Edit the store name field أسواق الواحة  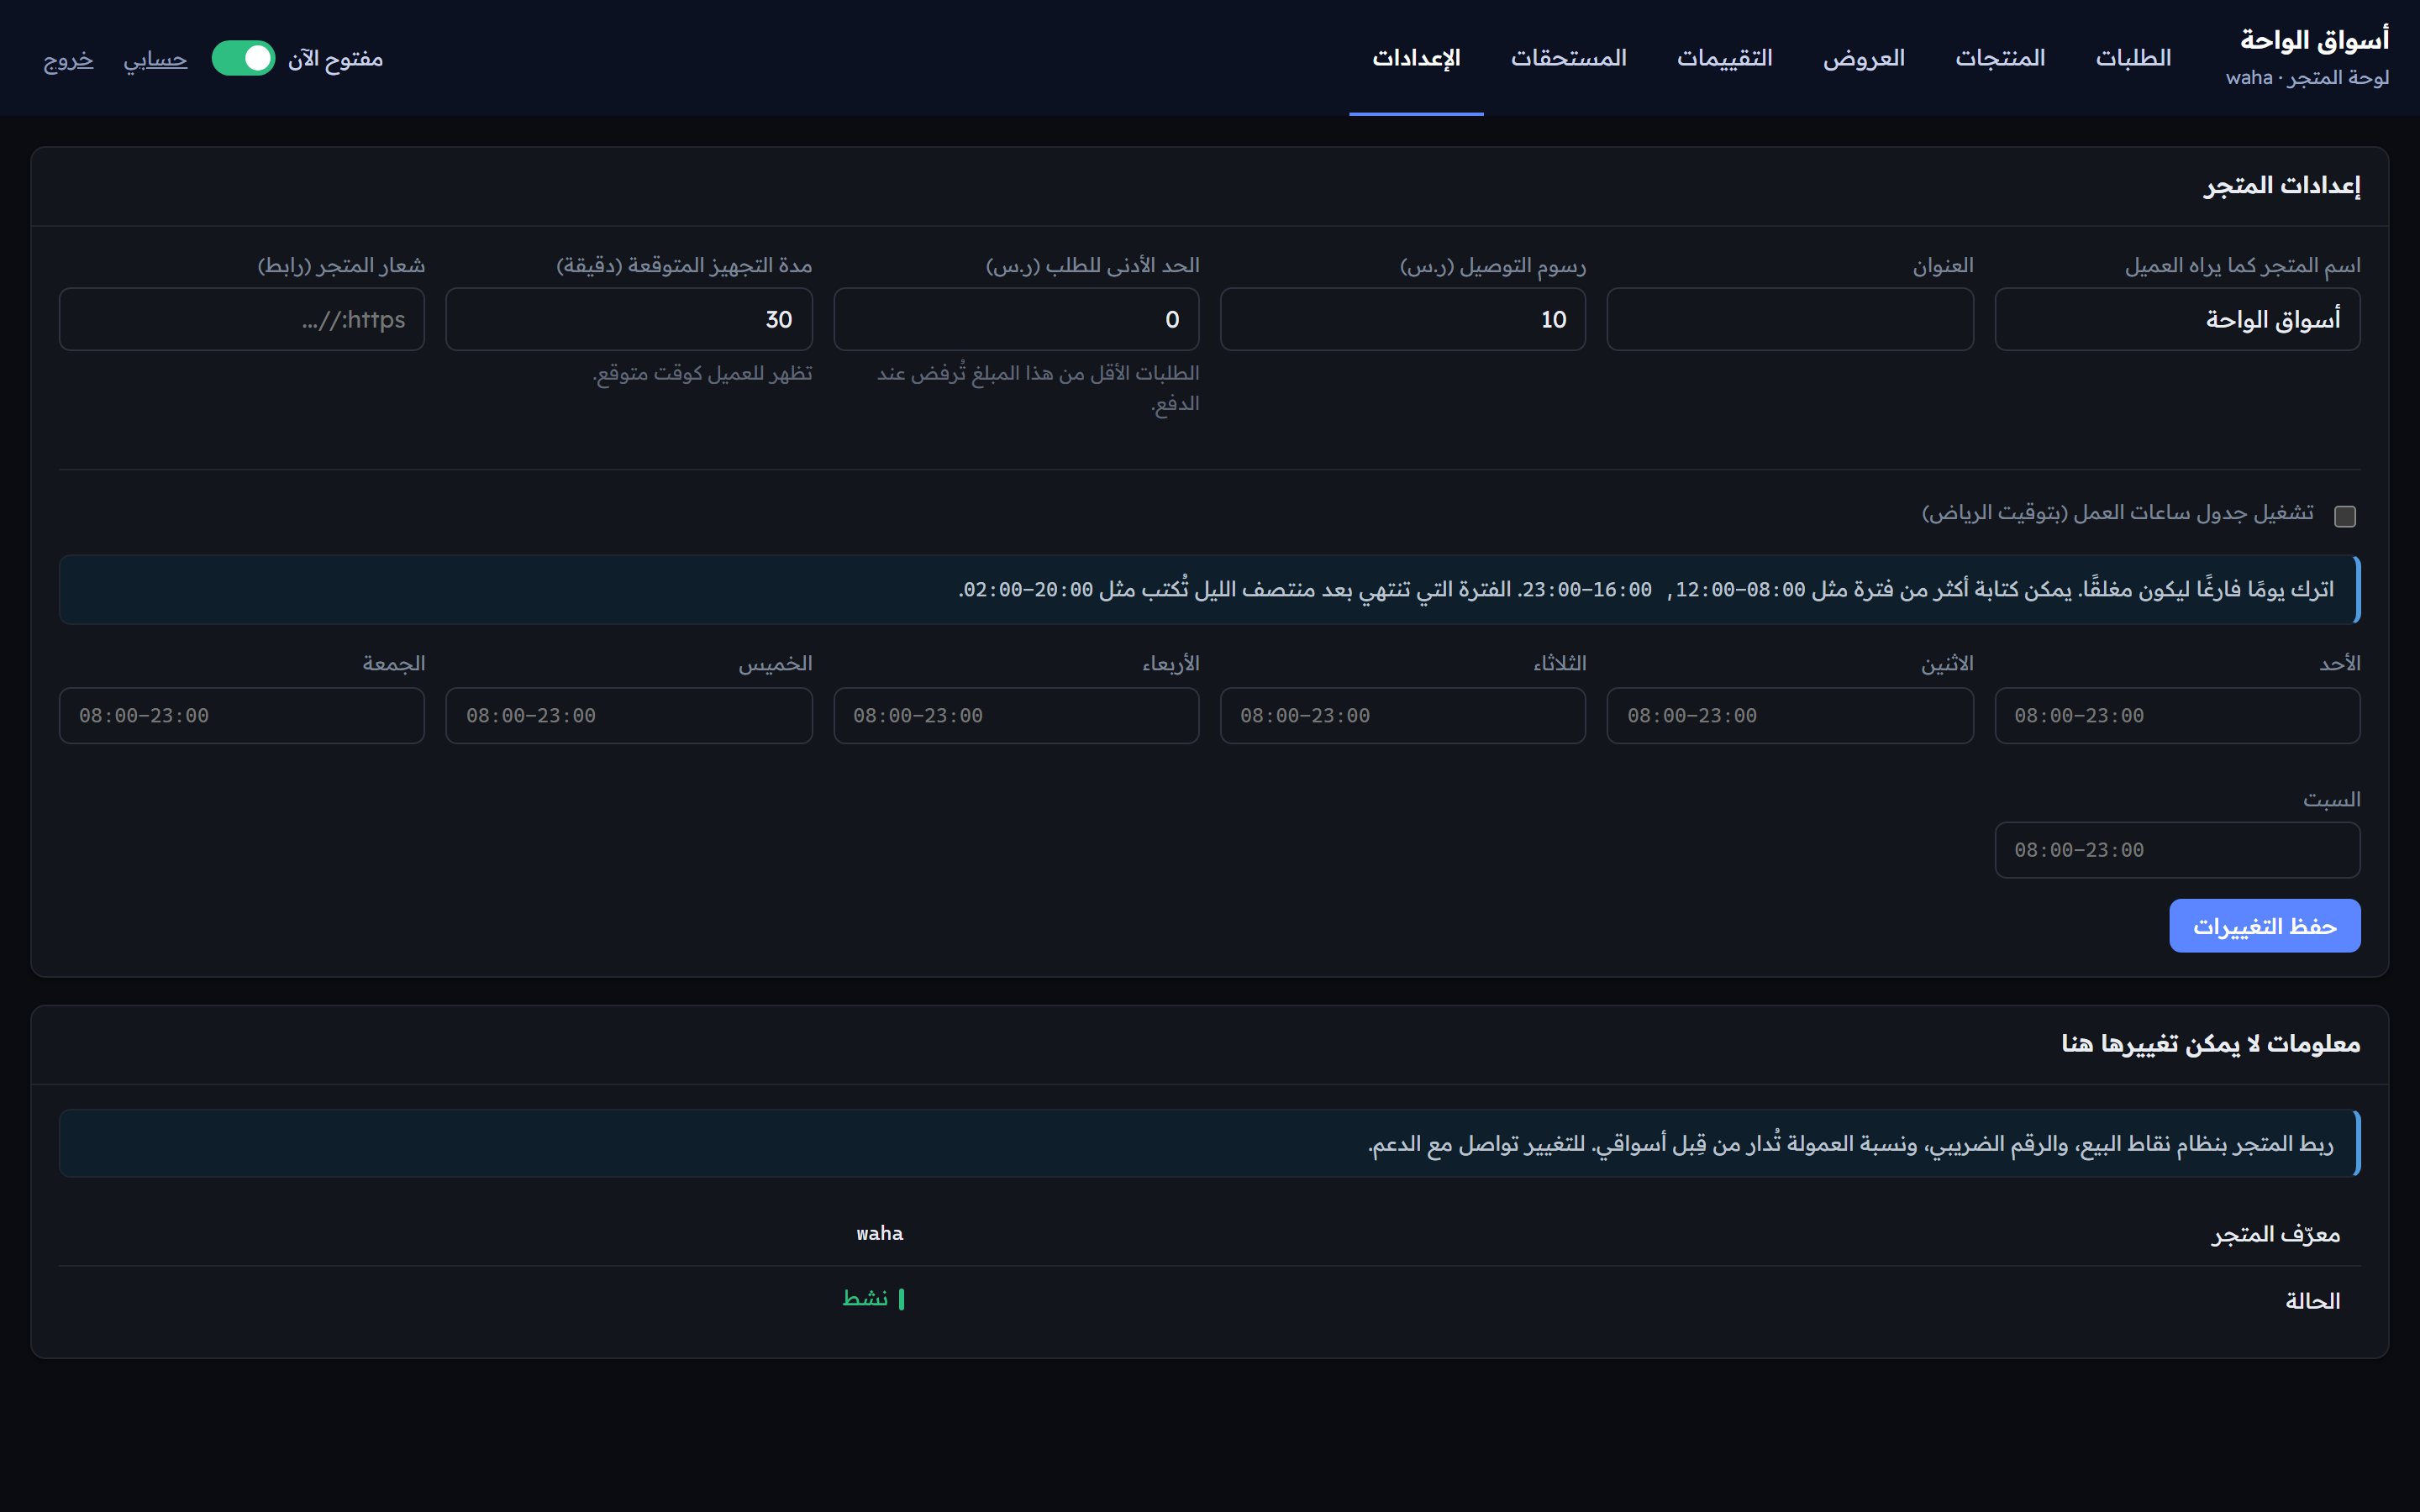pos(2177,319)
